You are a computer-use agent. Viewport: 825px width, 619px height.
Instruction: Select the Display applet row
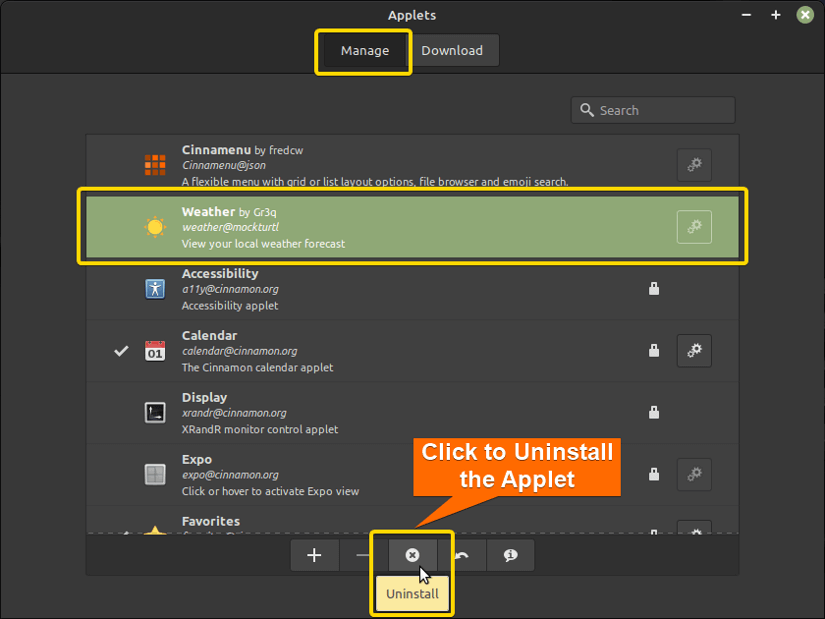pos(412,412)
